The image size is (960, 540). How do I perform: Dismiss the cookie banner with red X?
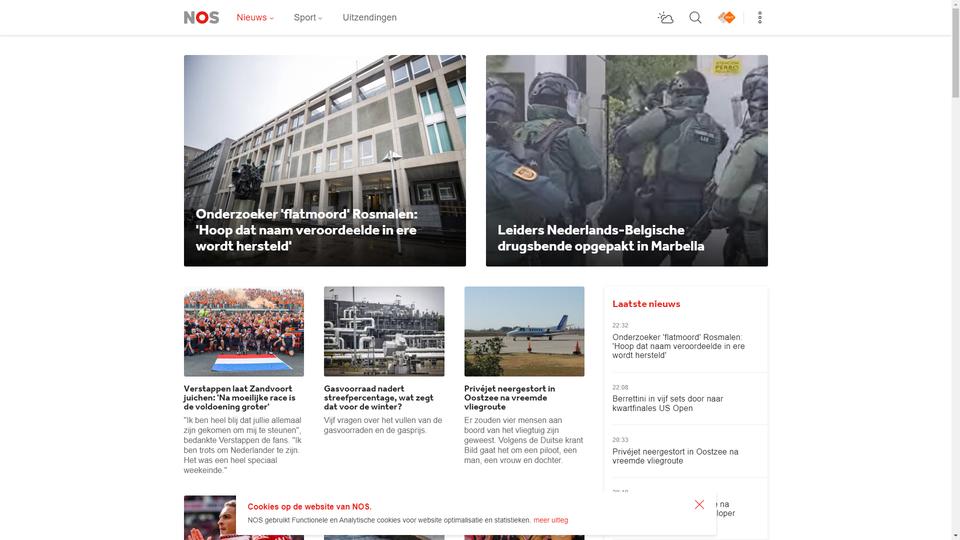click(x=699, y=504)
